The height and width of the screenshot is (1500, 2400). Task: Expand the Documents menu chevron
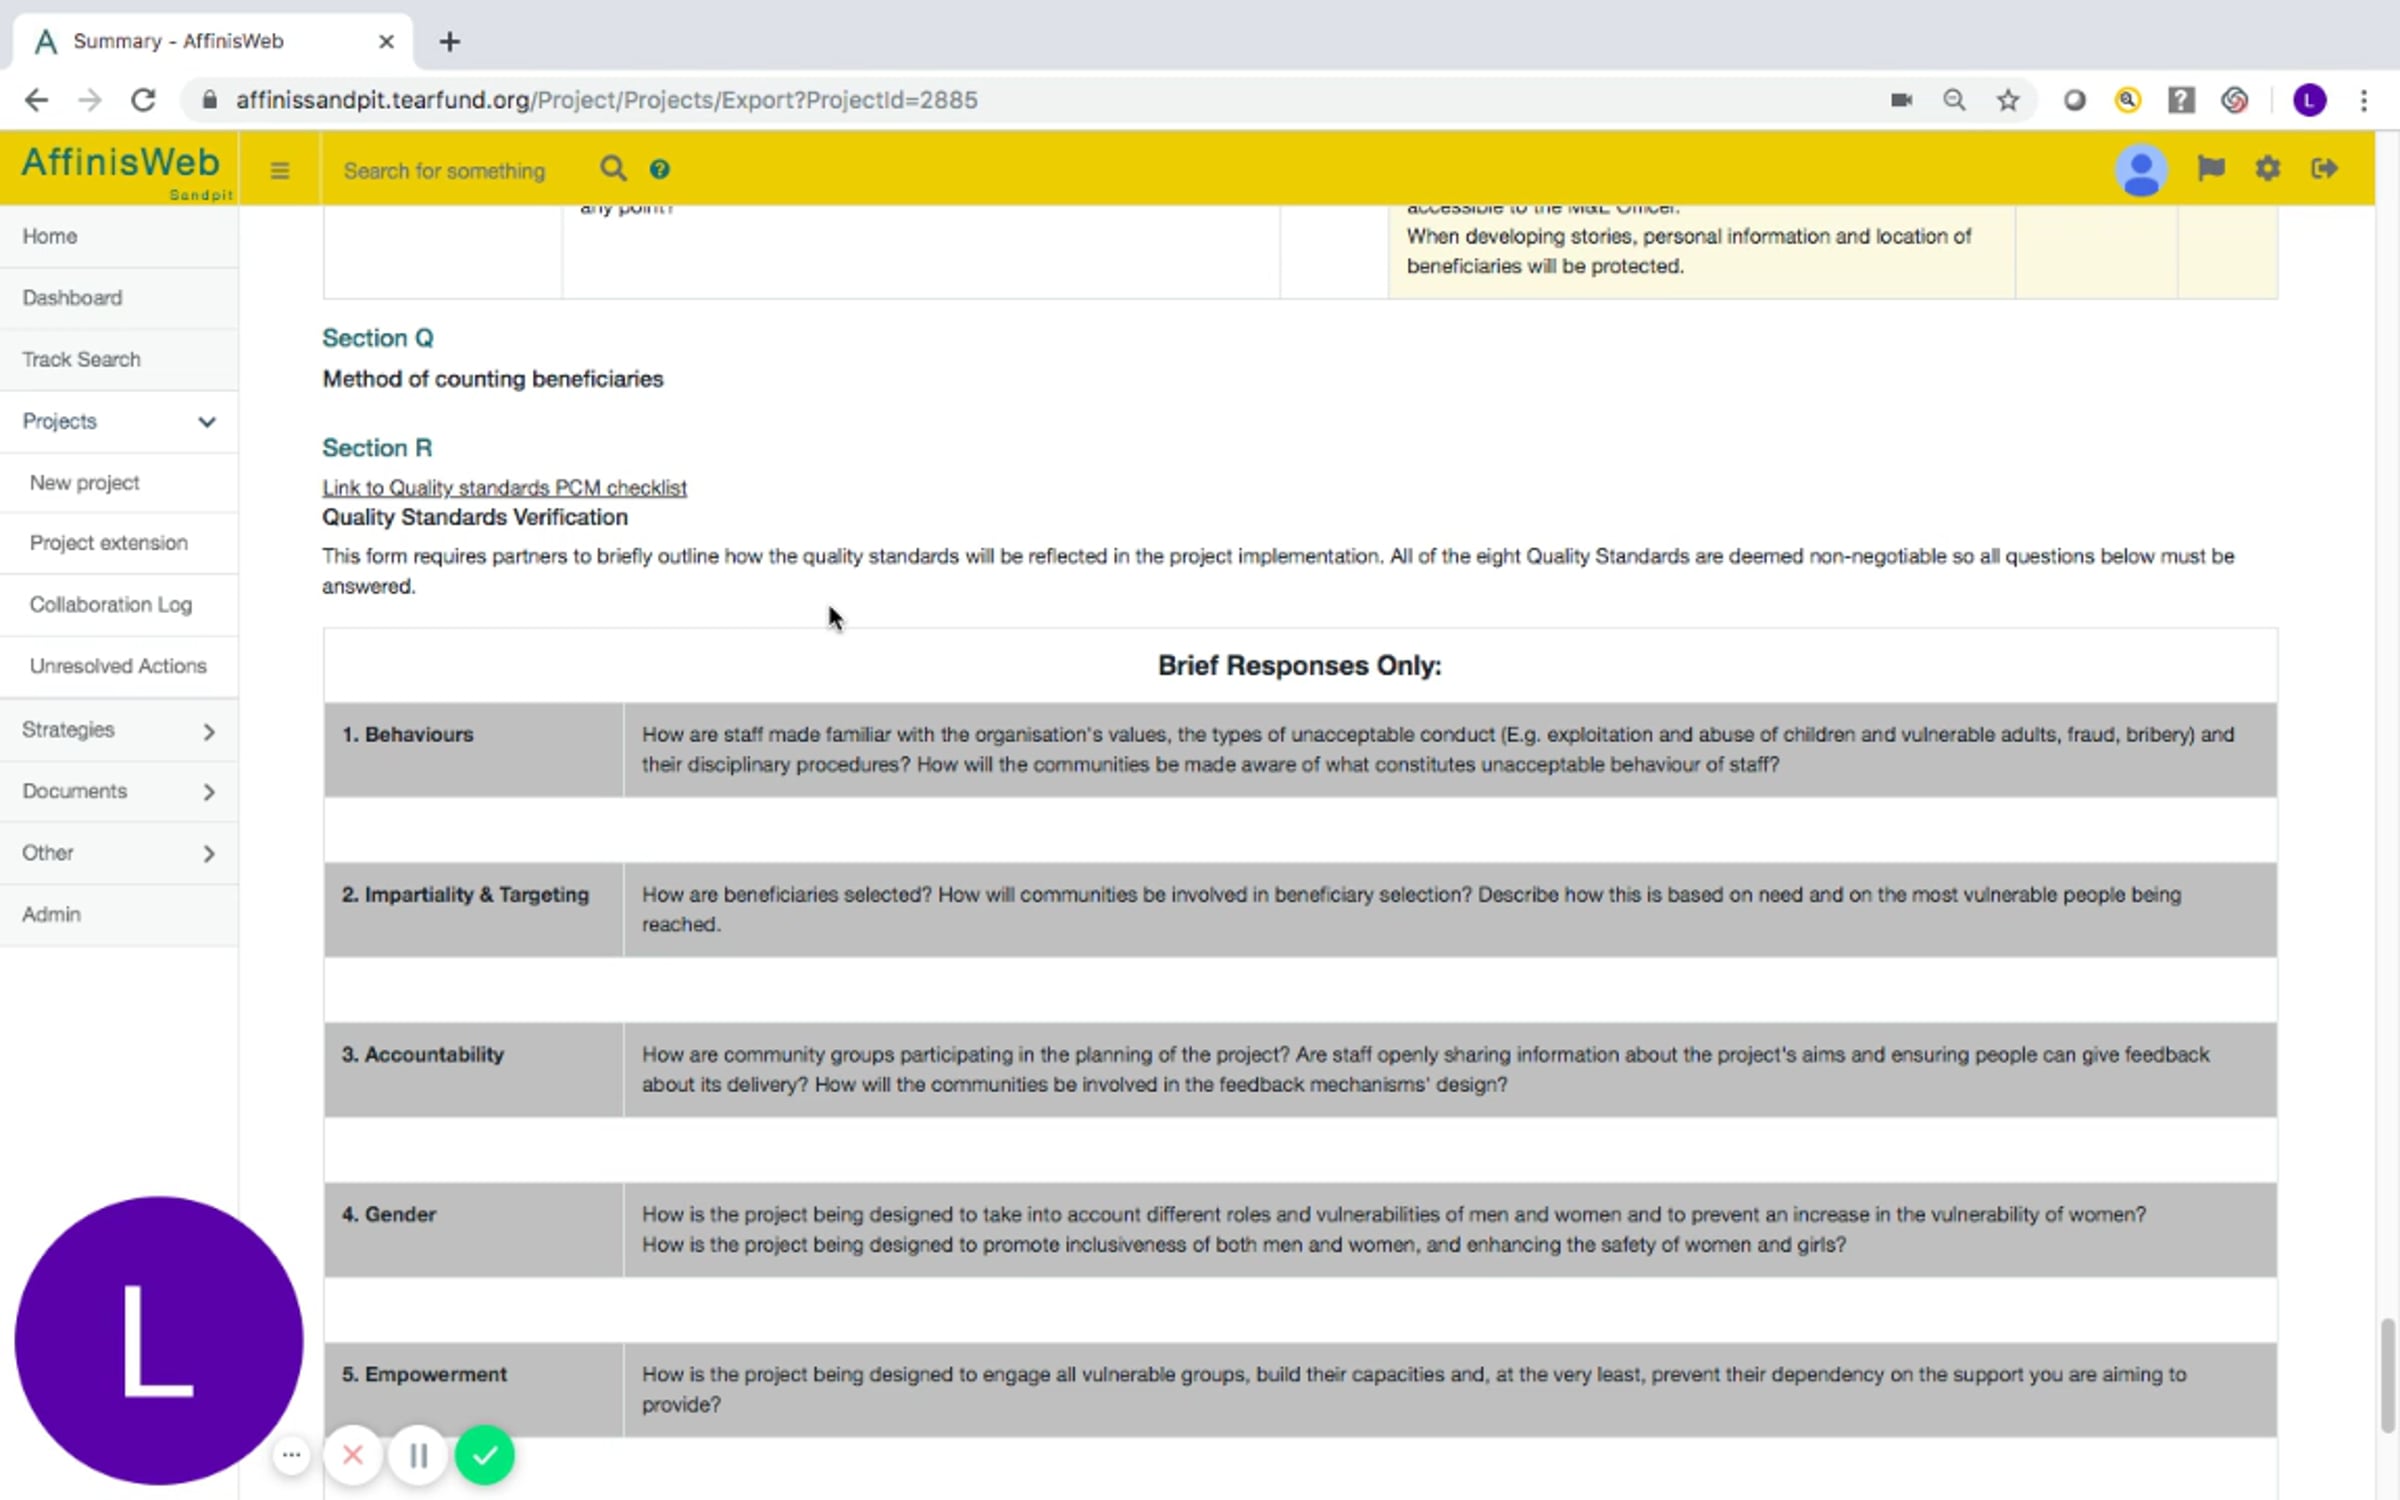pos(208,793)
